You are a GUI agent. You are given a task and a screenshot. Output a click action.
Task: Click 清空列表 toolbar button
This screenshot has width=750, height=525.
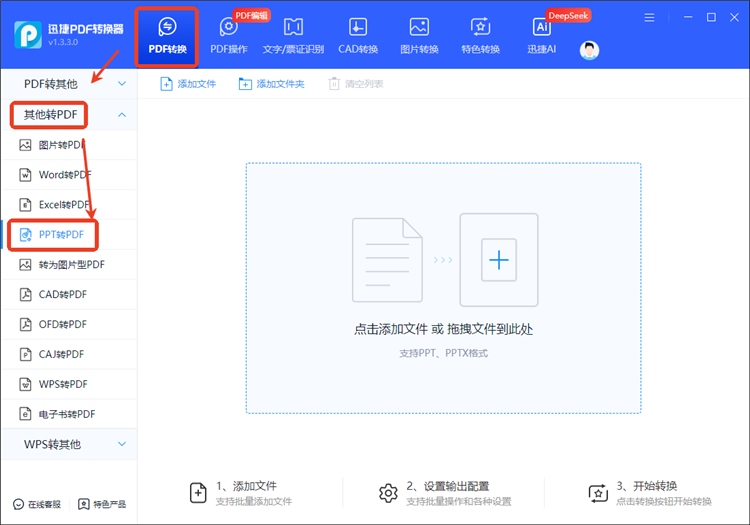point(356,84)
